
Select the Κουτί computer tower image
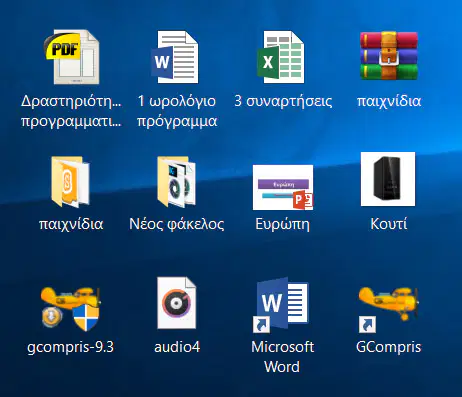pos(388,179)
